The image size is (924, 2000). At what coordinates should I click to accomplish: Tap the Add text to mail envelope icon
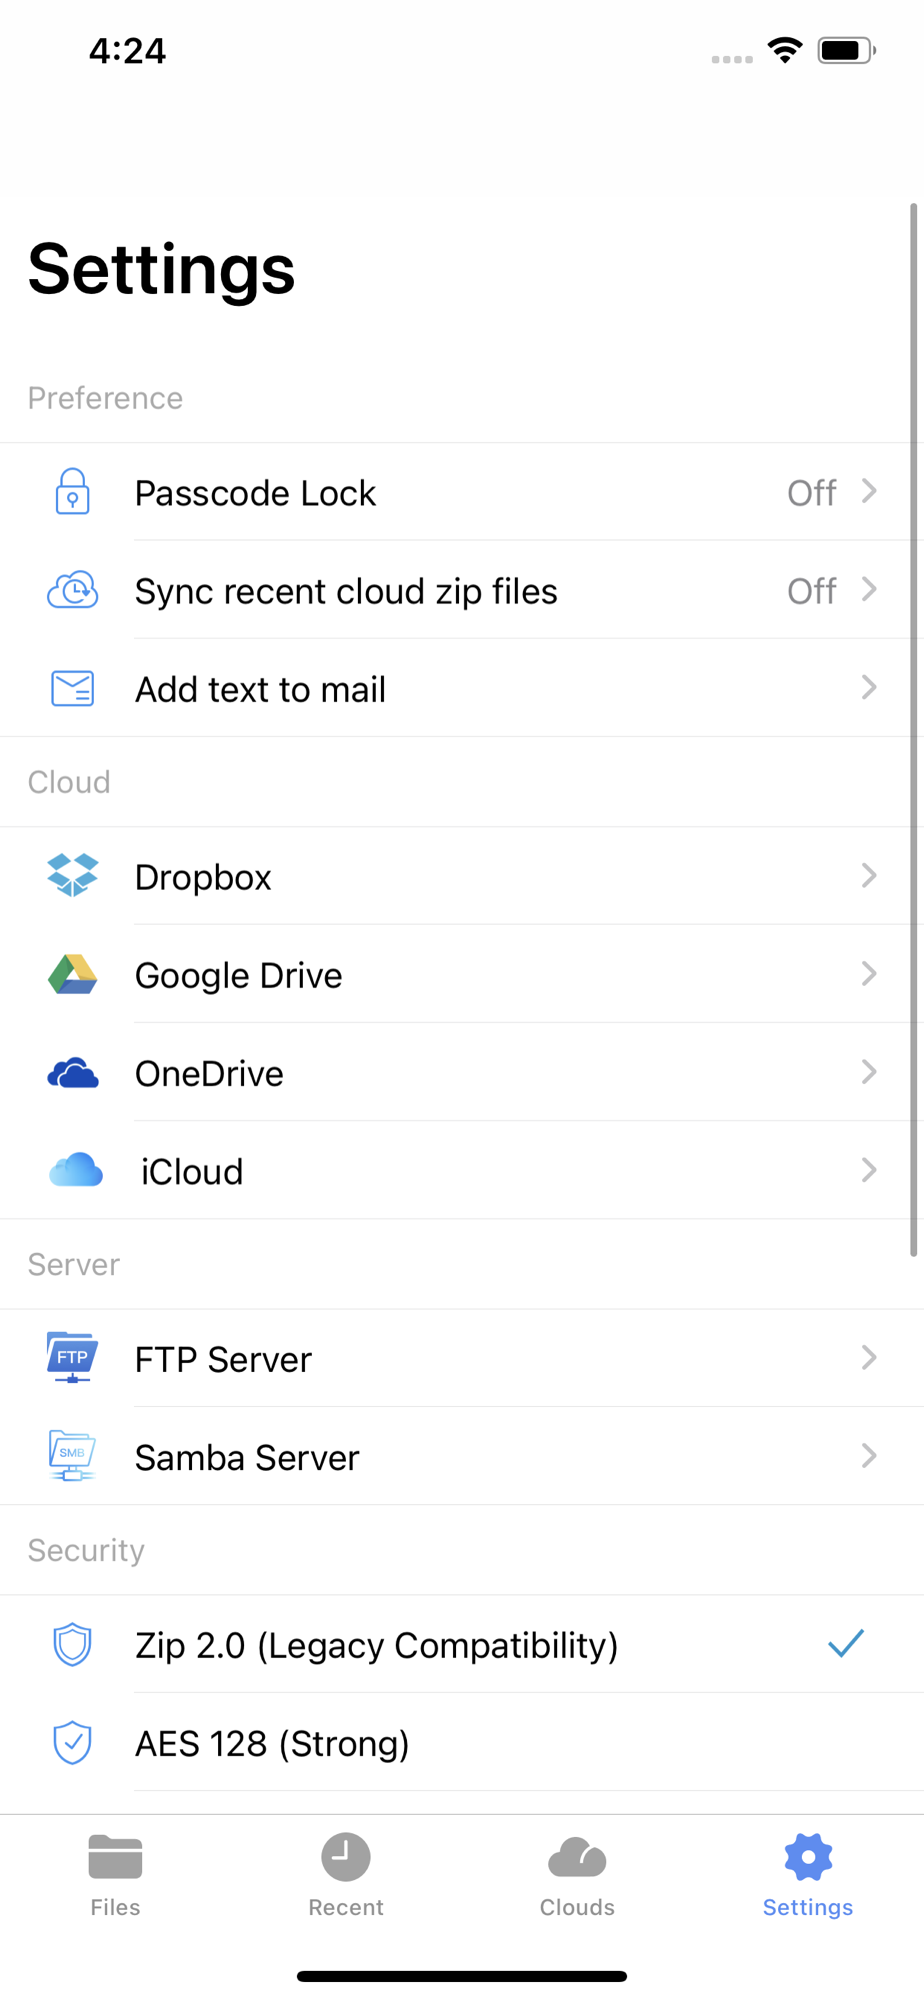tap(73, 689)
